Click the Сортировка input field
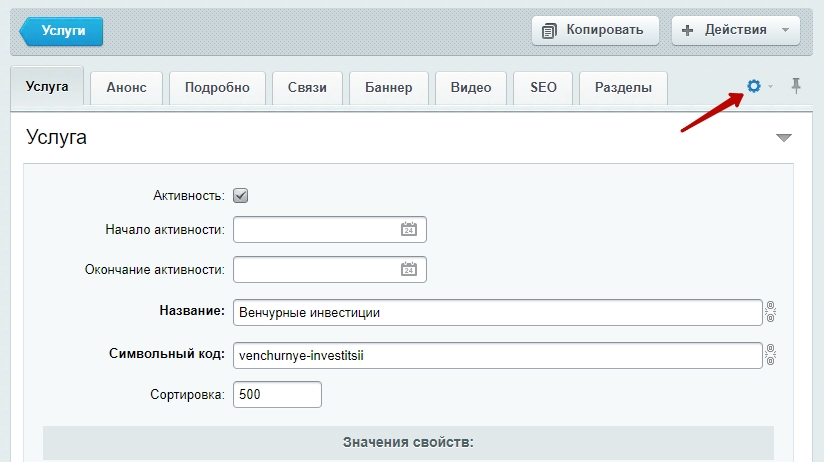The height and width of the screenshot is (462, 824). [x=277, y=395]
